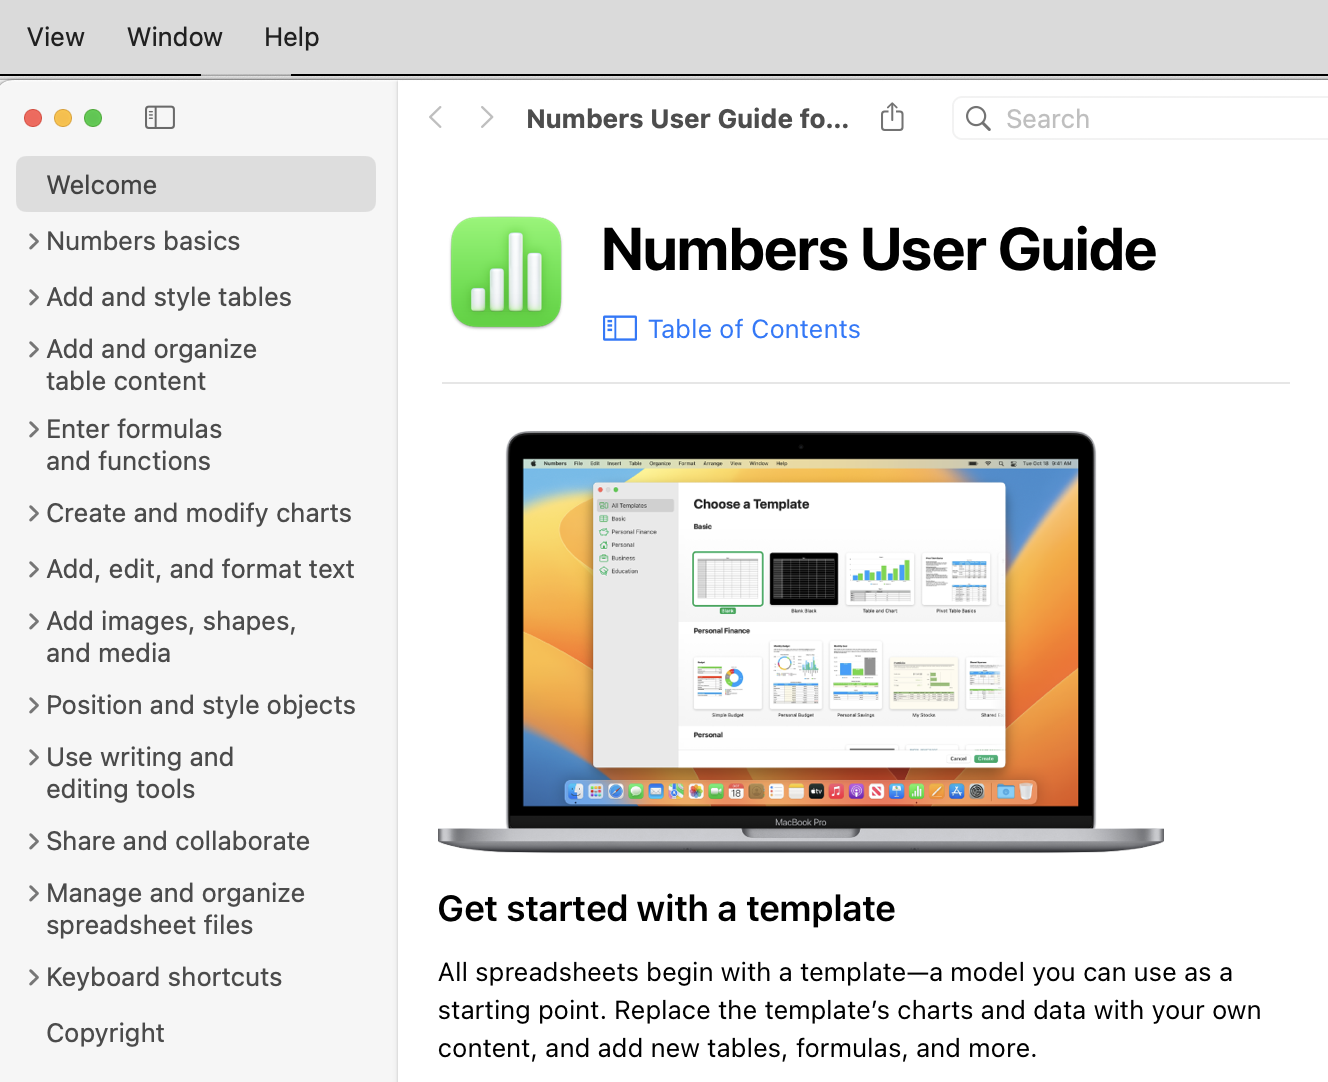
Task: Expand Create and modify charts chevron
Action: [x=34, y=513]
